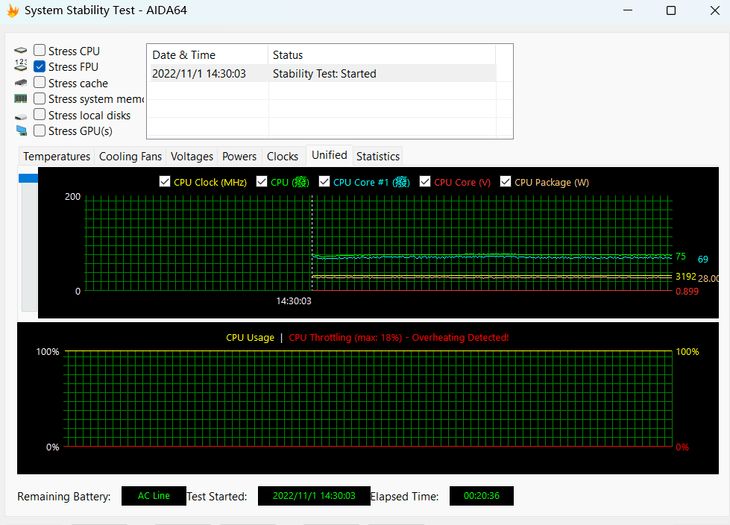Click the Test Started time field
Image resolution: width=730 pixels, height=525 pixels.
(x=314, y=496)
